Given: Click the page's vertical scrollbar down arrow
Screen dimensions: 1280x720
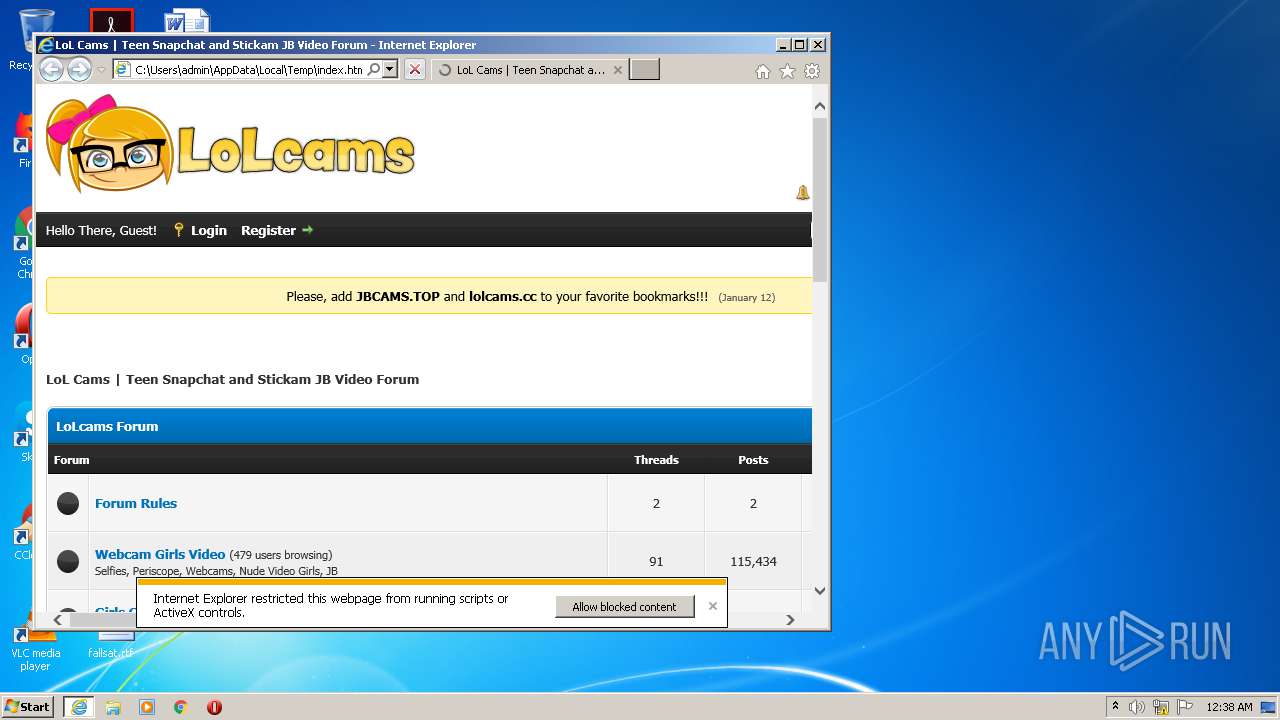Looking at the screenshot, I should [820, 590].
